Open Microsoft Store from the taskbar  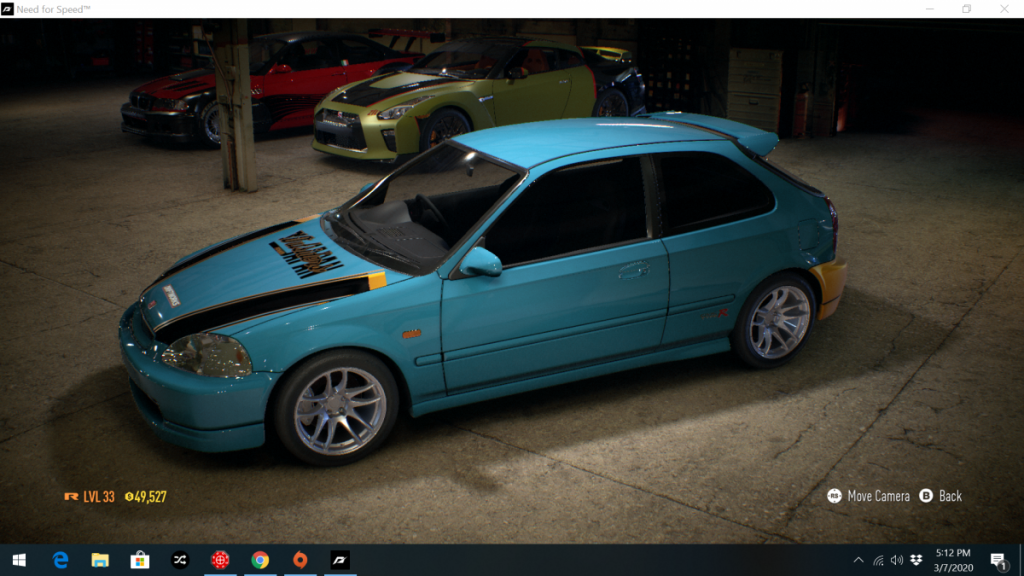tap(140, 560)
